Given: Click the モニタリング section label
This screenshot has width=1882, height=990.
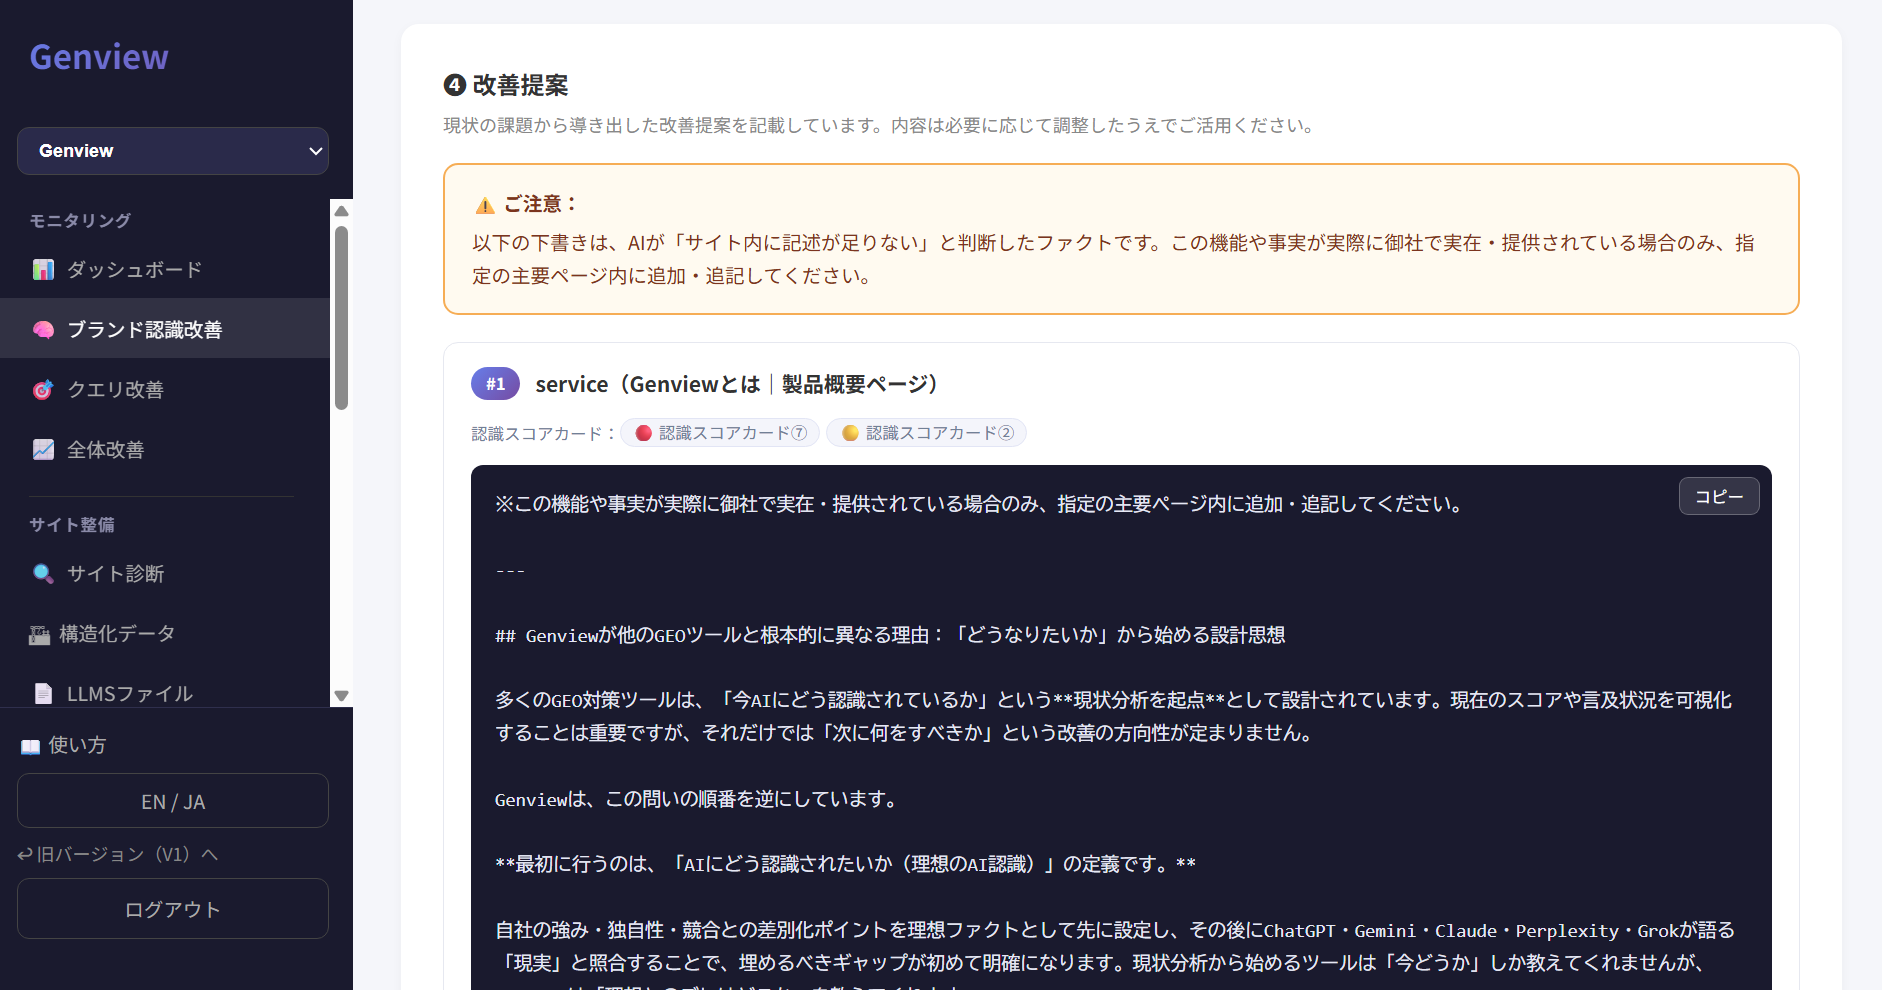Looking at the screenshot, I should (x=80, y=221).
